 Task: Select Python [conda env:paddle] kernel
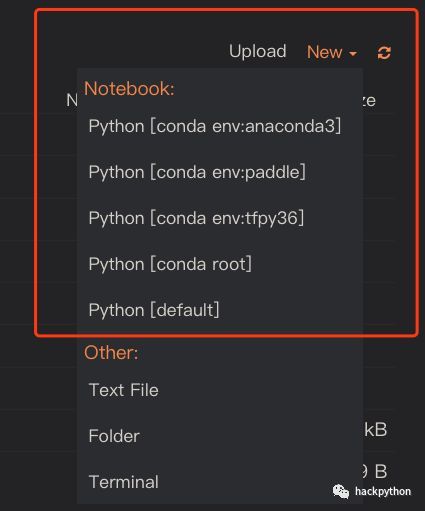pyautogui.click(x=197, y=172)
